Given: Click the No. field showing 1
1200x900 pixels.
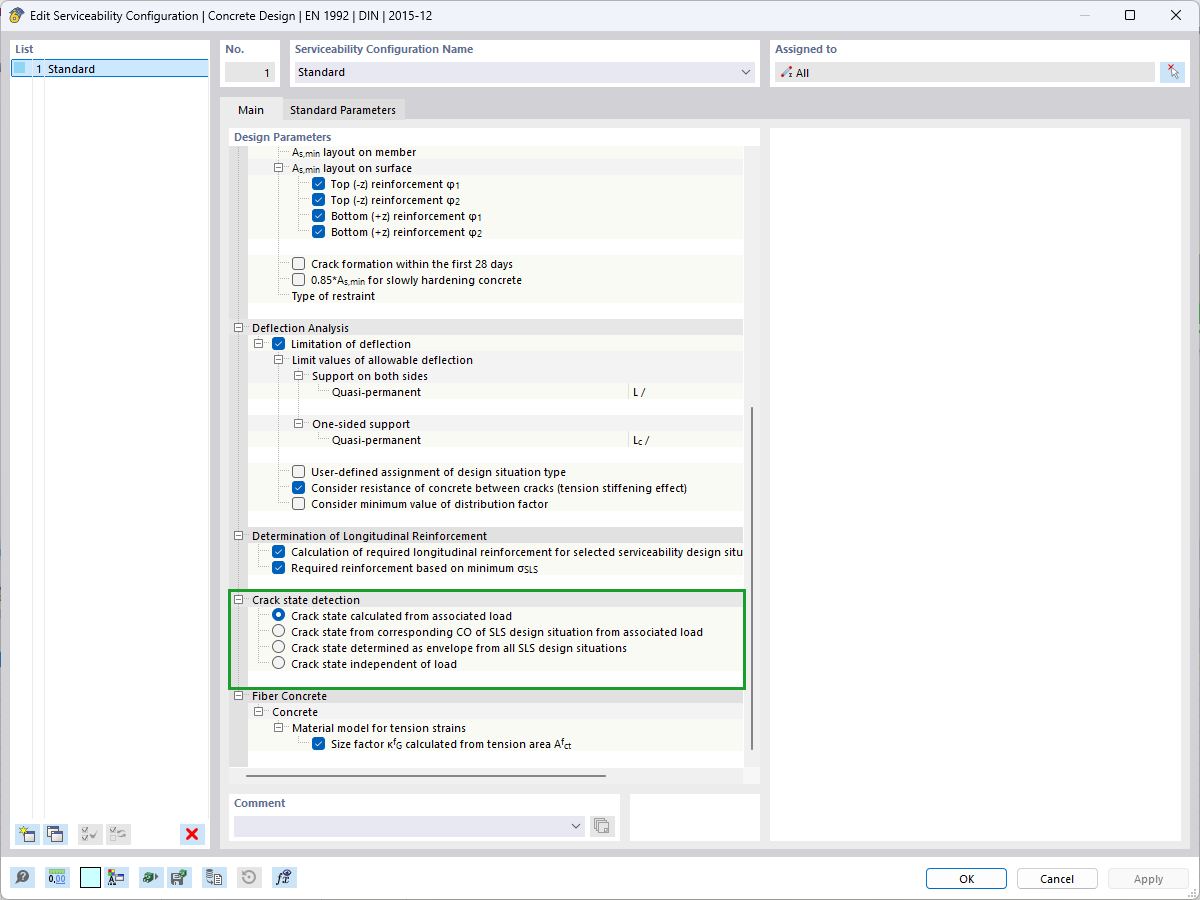Looking at the screenshot, I should [x=248, y=72].
